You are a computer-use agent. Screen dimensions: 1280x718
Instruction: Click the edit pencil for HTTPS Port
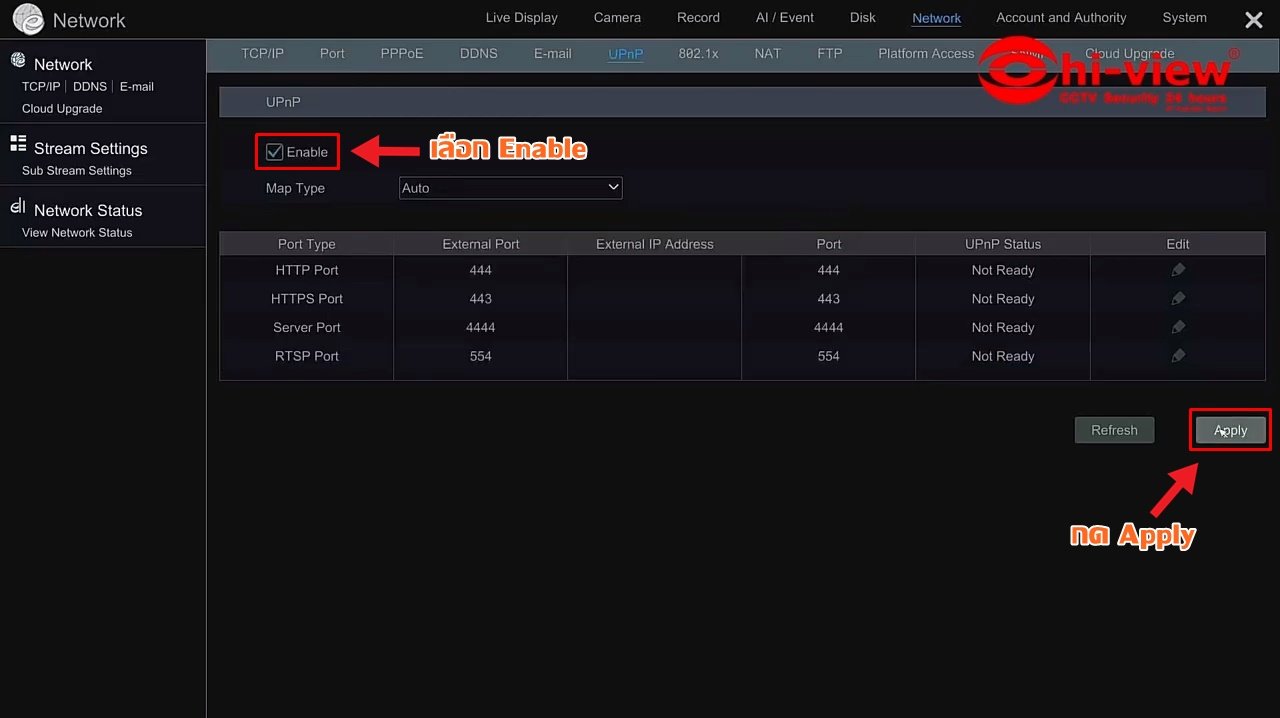coord(1178,299)
